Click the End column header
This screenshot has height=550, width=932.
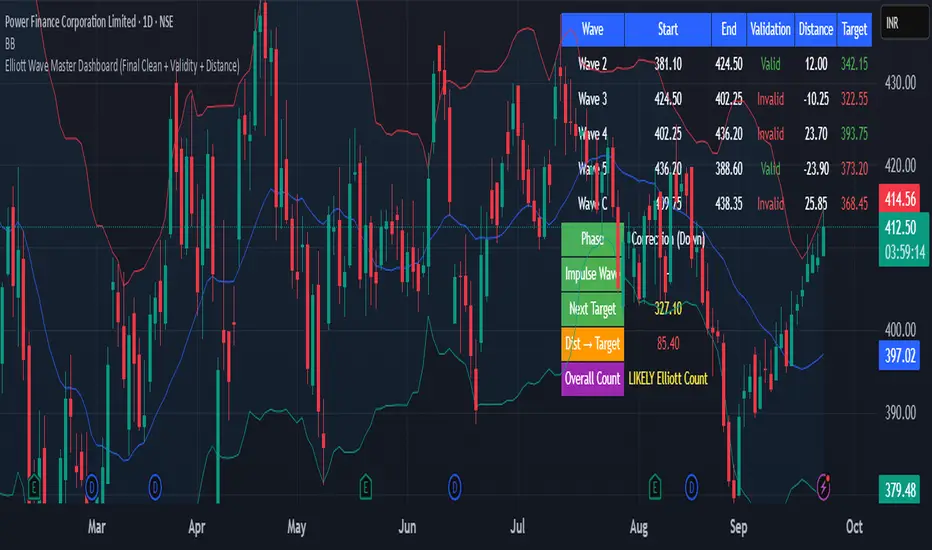[729, 29]
